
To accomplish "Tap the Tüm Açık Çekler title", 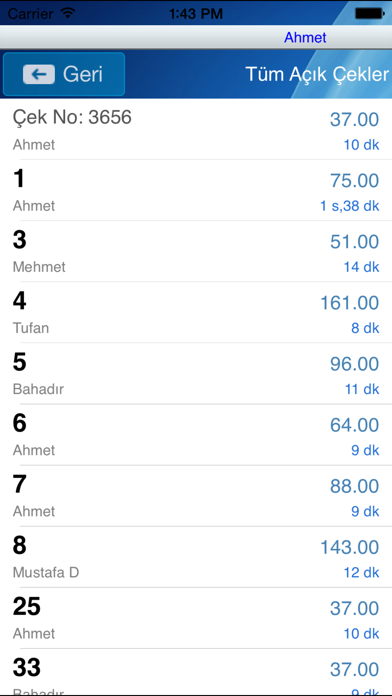I will [x=317, y=75].
